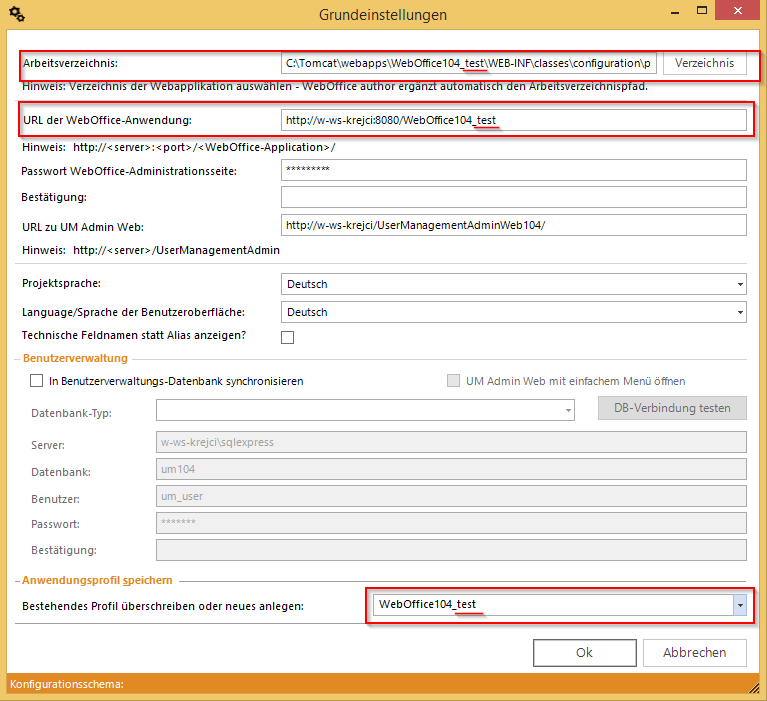Click into the Arbeitsverzeichnis path field
The height and width of the screenshot is (701, 767).
tap(468, 64)
